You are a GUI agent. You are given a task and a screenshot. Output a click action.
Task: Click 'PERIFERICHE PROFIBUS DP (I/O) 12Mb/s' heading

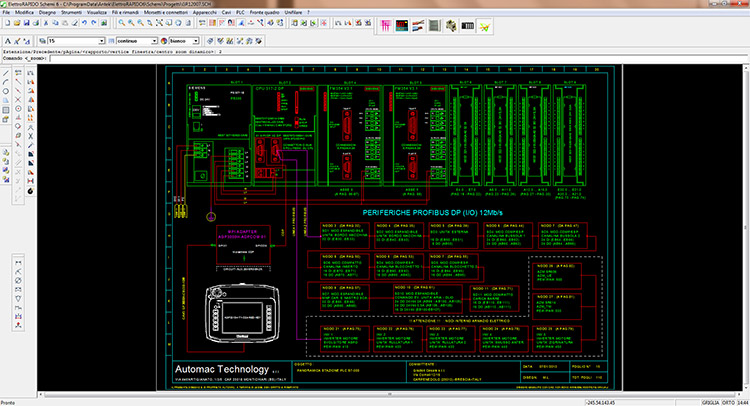[x=432, y=213]
